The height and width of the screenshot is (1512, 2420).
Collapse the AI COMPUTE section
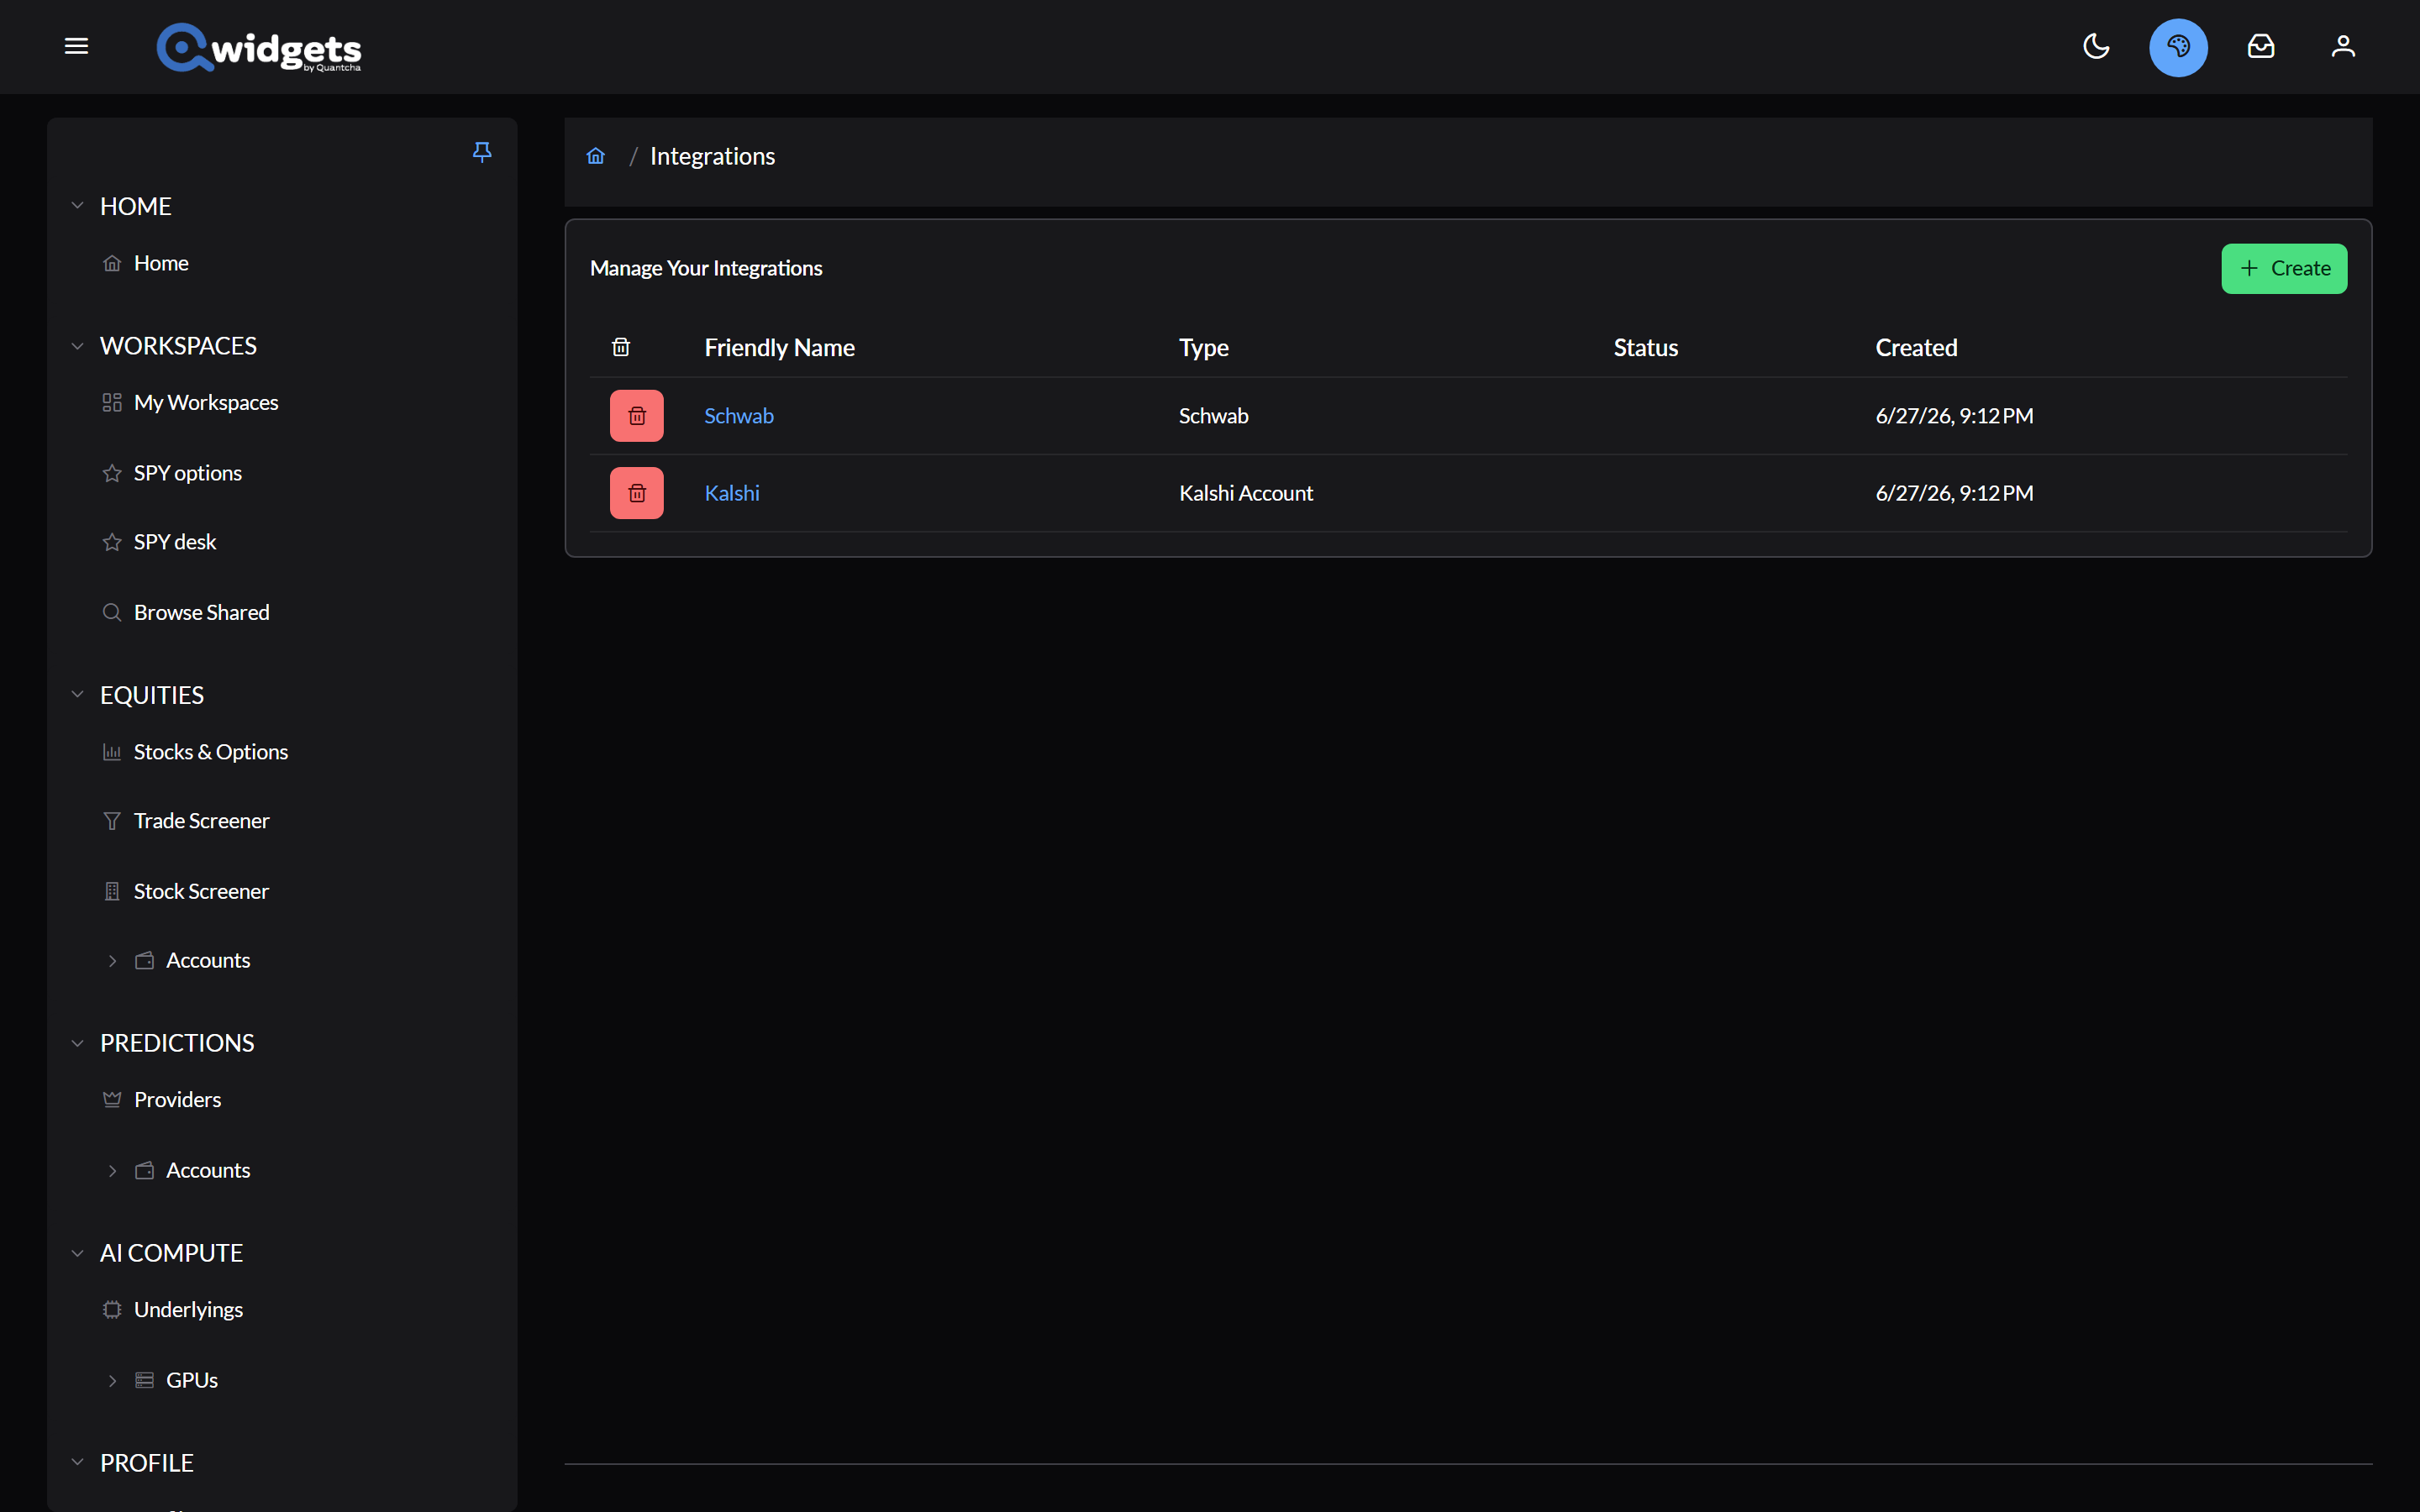coord(77,1253)
